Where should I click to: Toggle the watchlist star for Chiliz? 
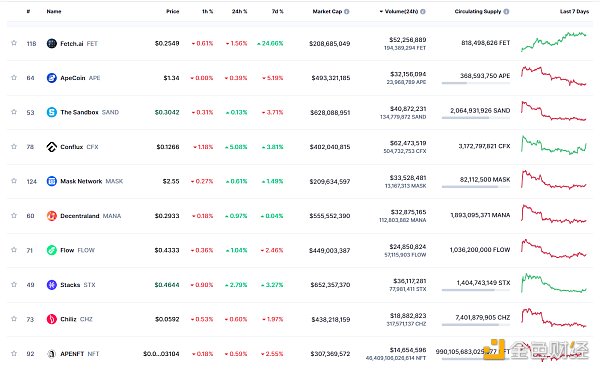pyautogui.click(x=14, y=319)
